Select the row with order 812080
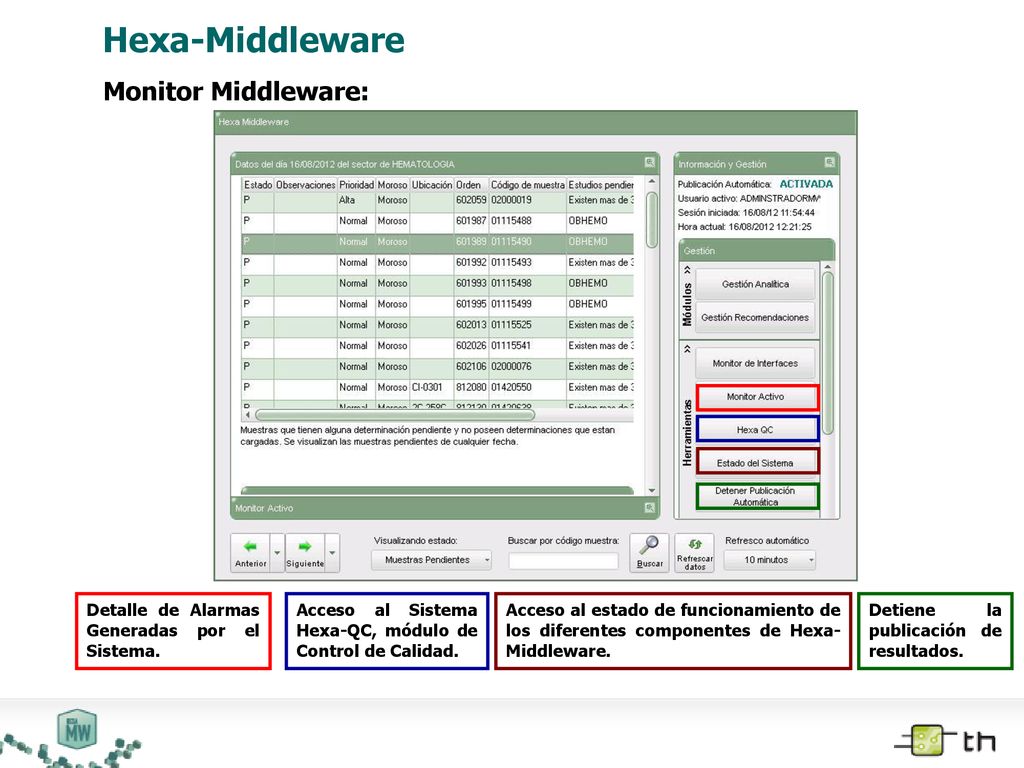The width and height of the screenshot is (1024, 768). [x=438, y=389]
